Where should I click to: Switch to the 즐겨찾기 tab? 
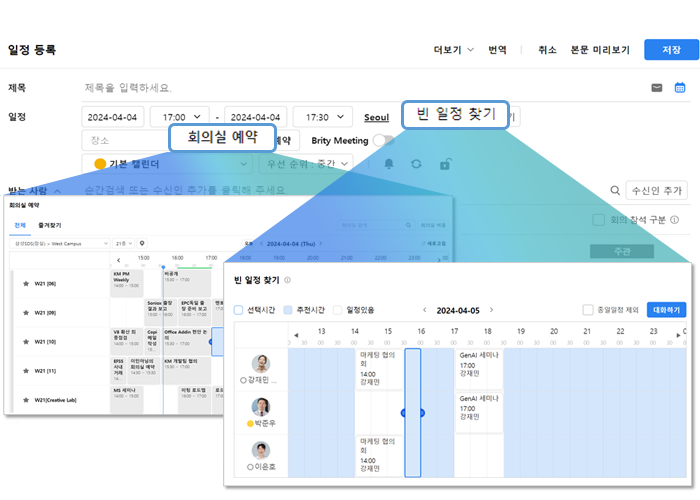[x=50, y=225]
